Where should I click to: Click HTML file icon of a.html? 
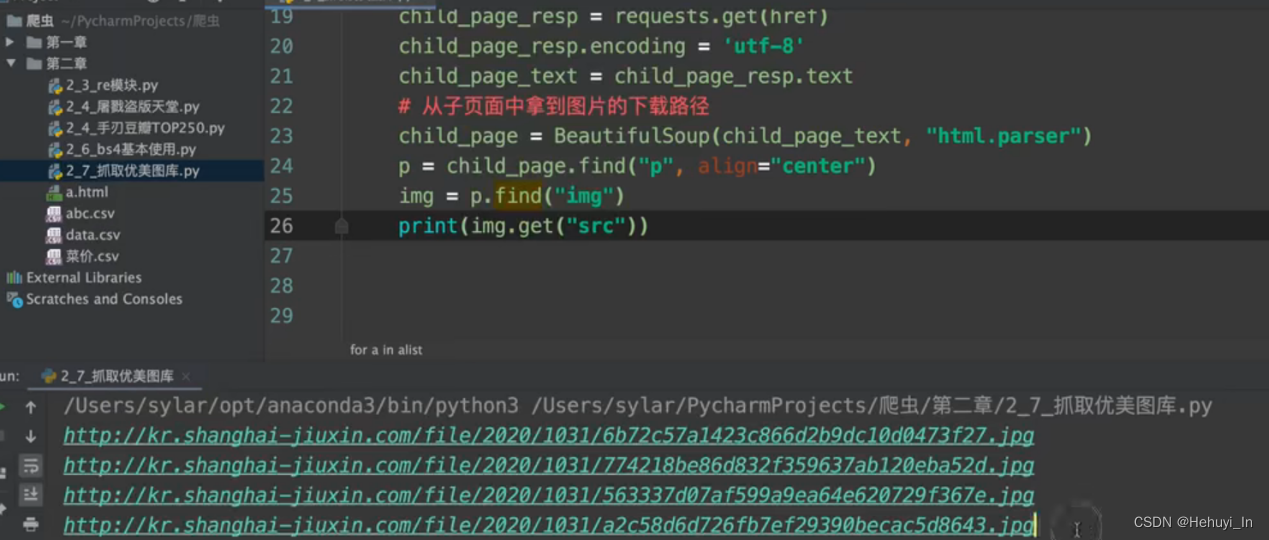point(55,192)
